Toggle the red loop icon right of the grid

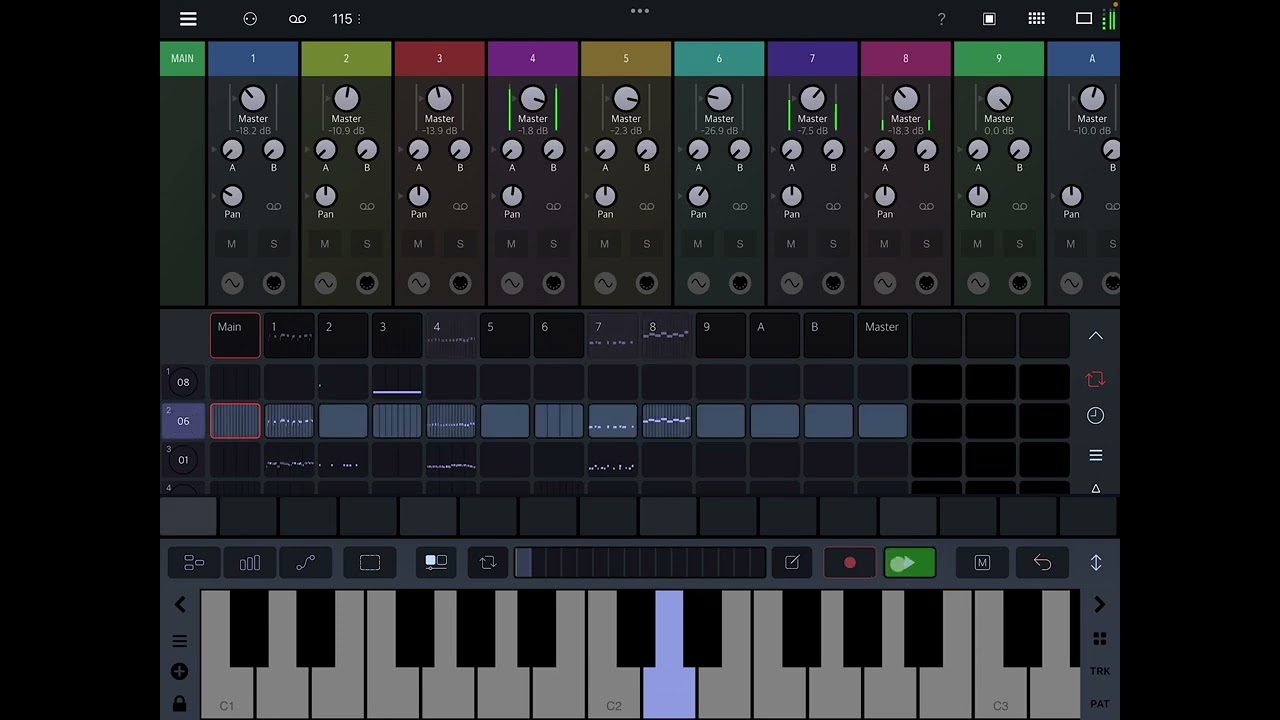pos(1096,379)
